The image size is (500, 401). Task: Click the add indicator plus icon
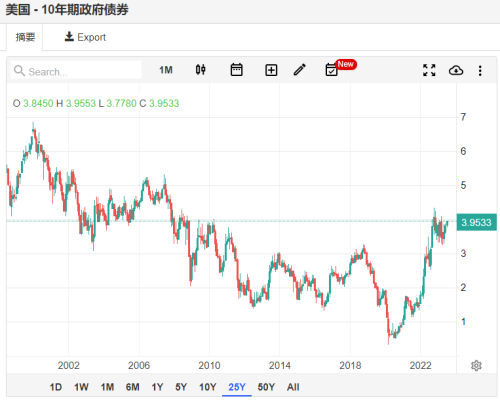[271, 70]
